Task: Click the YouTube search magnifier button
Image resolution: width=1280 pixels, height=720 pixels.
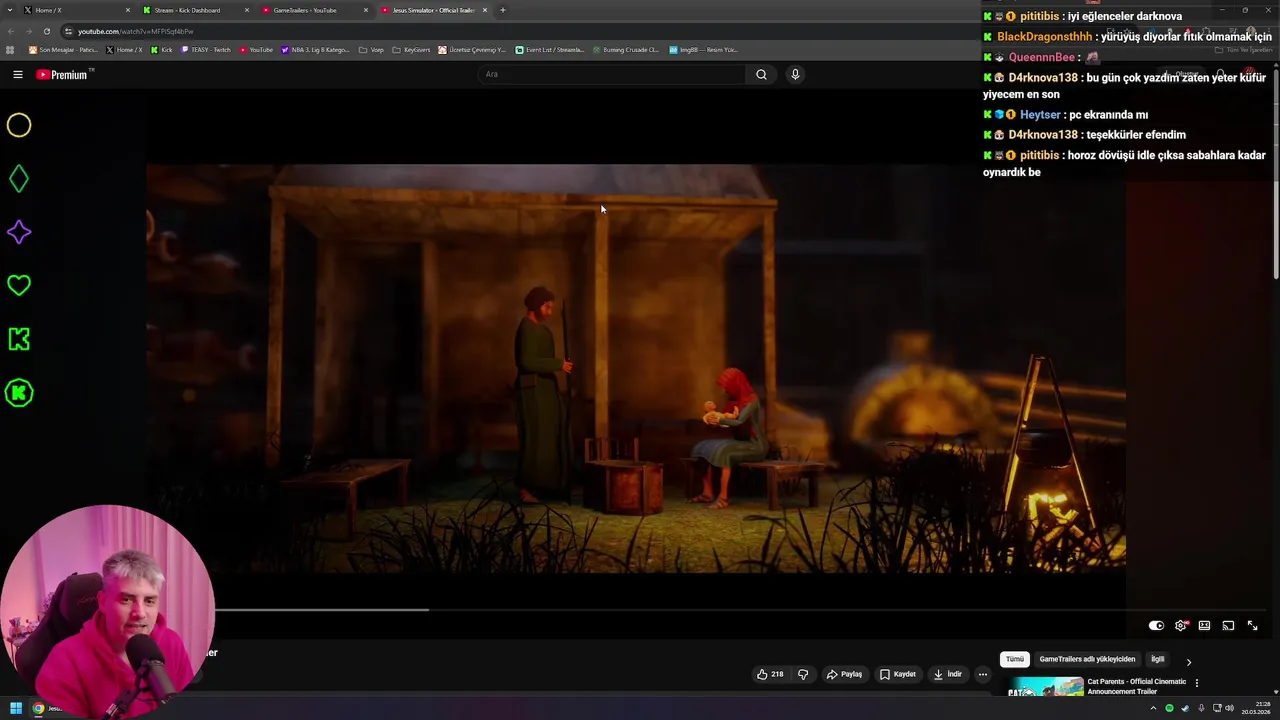Action: [x=761, y=74]
